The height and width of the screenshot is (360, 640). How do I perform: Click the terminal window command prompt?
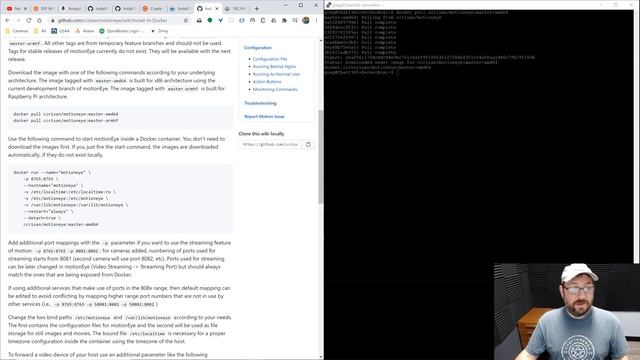pos(362,73)
